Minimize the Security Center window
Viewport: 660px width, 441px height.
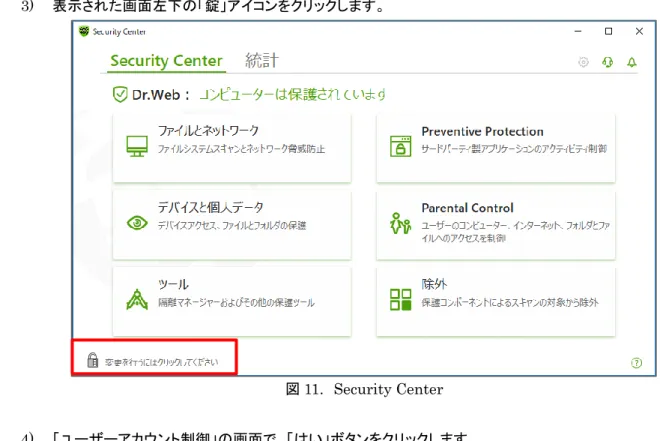(578, 31)
